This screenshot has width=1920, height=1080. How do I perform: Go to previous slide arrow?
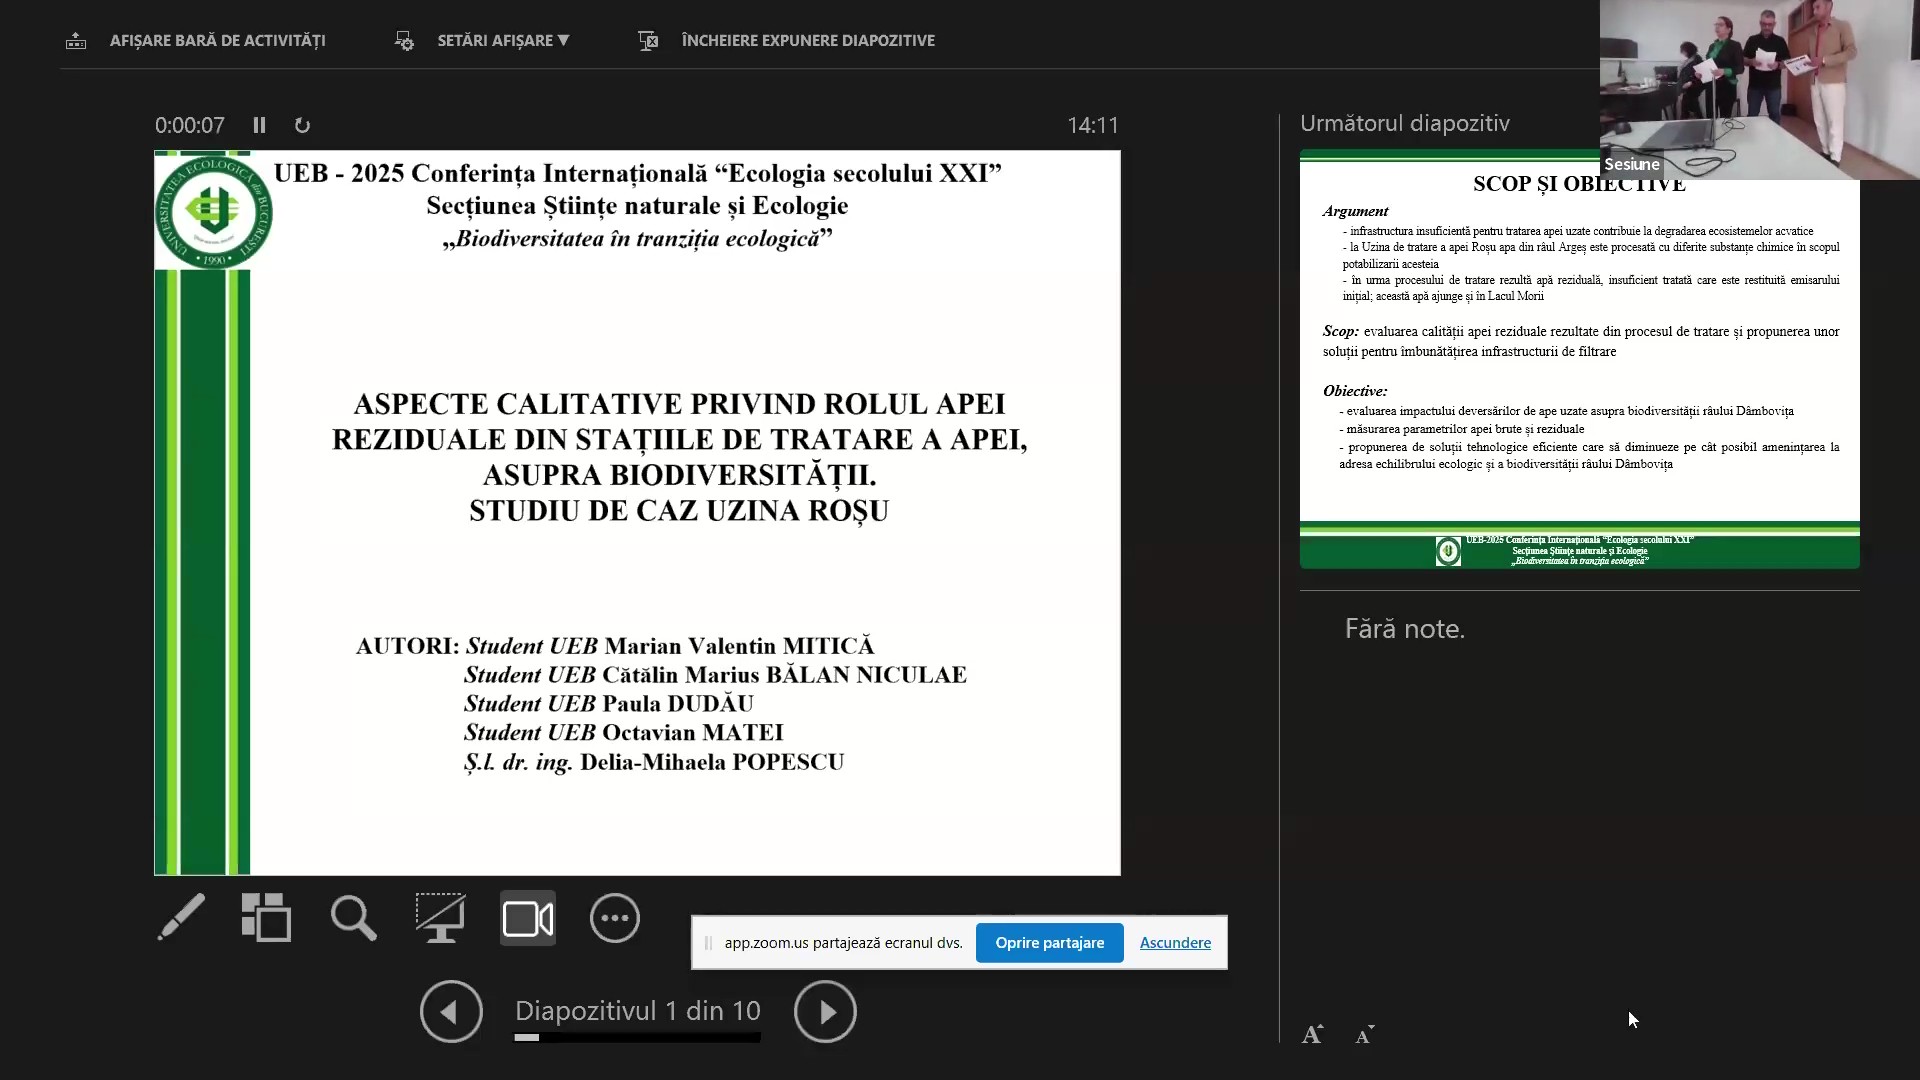[451, 1012]
